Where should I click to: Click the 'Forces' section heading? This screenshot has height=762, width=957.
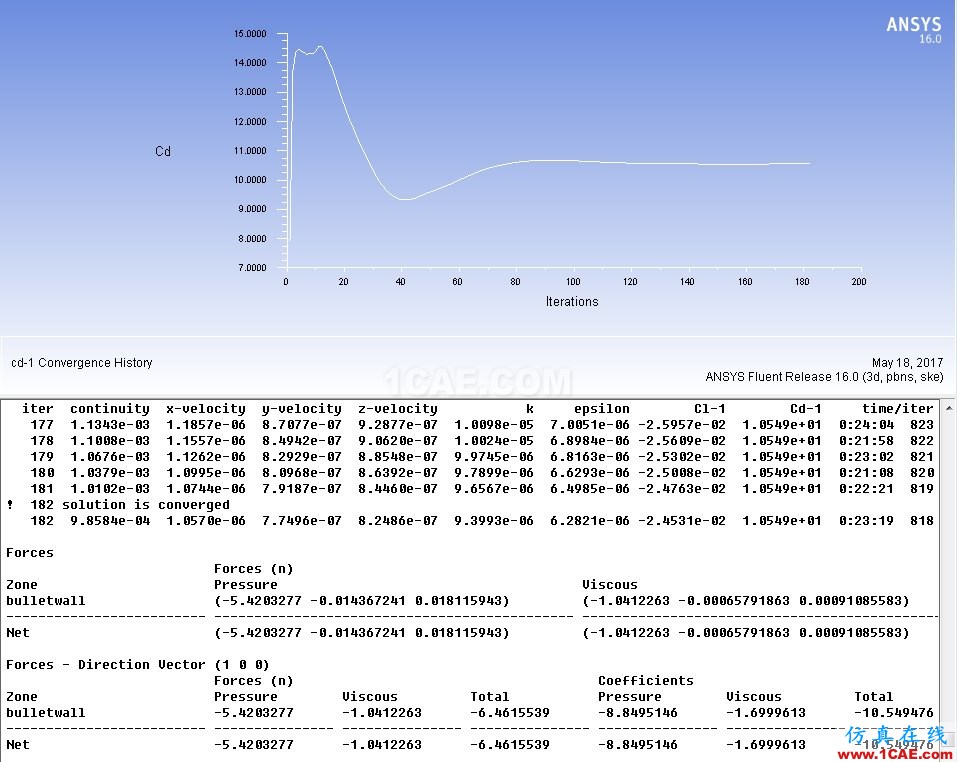[30, 553]
